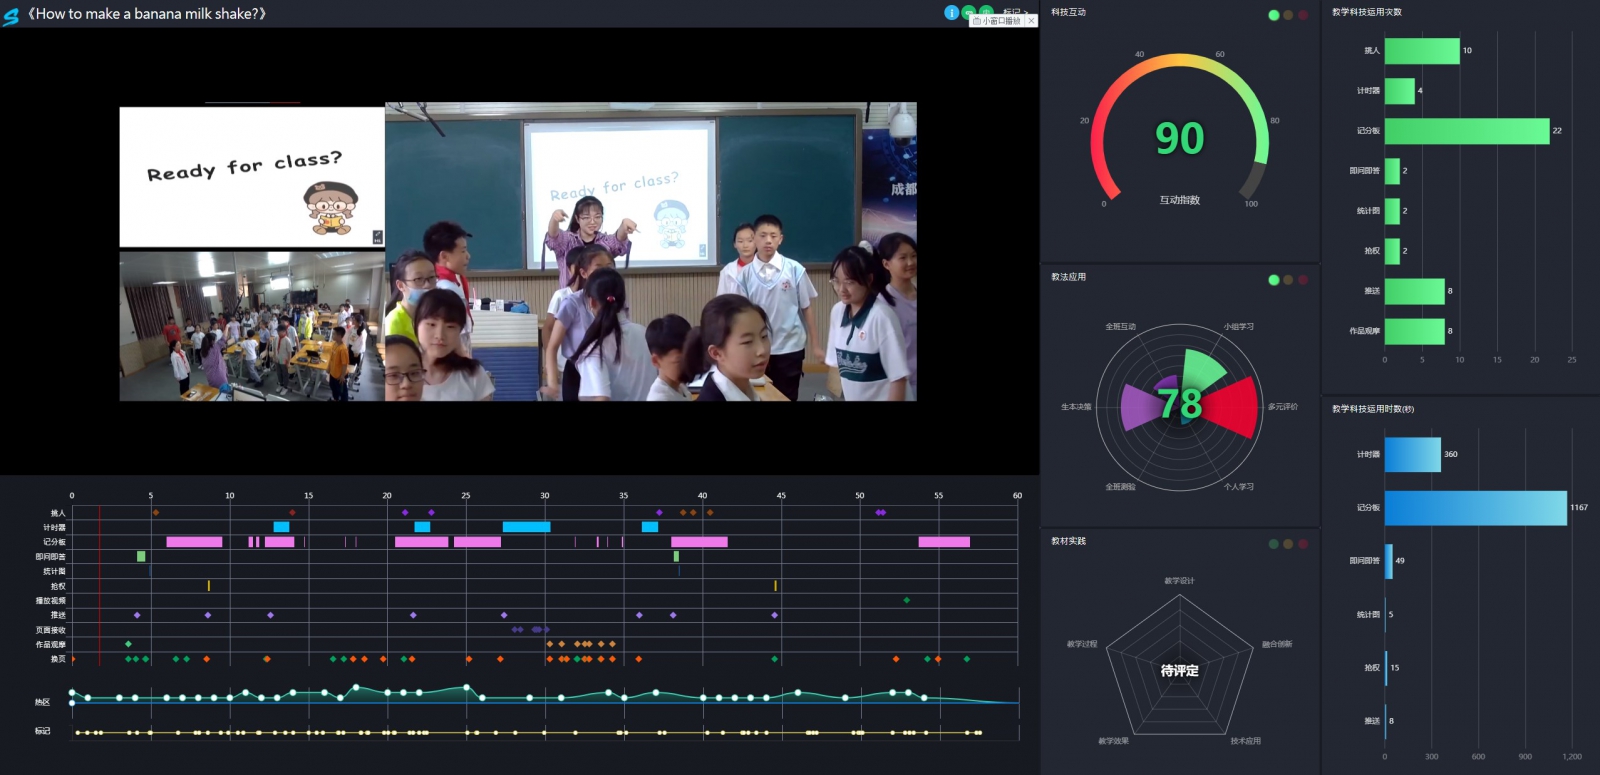Close the 小窗口播放 popup

(1031, 21)
